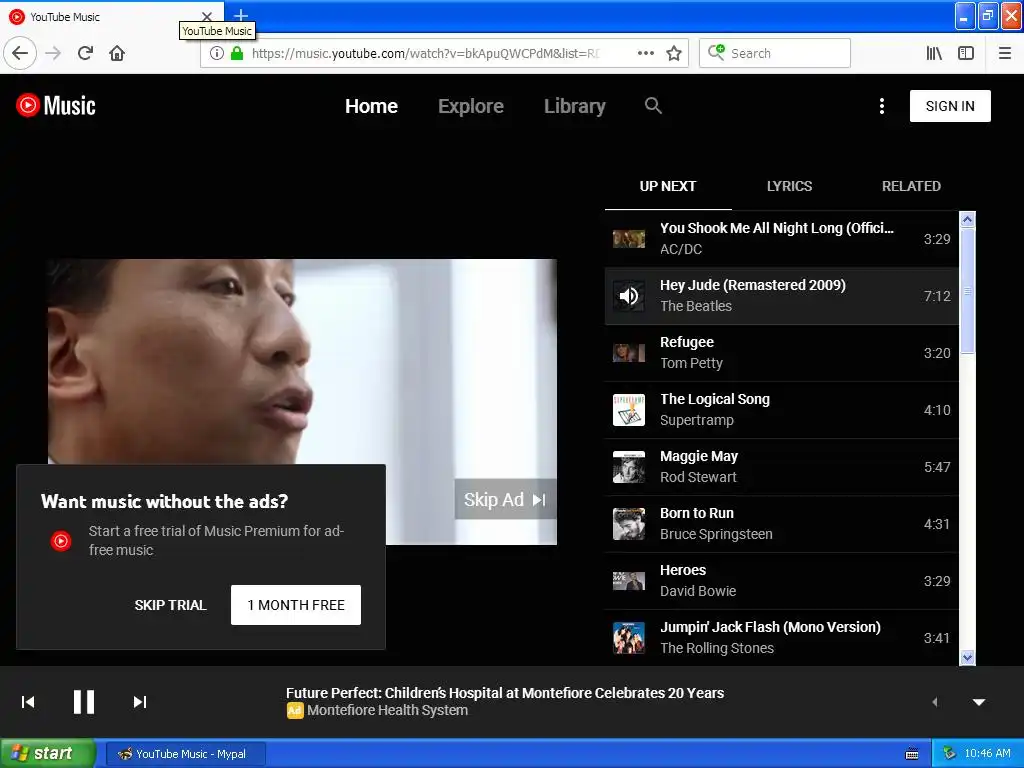Click the David Bowie Heroes thumbnail
Viewport: 1024px width, 768px height.
tap(629, 581)
